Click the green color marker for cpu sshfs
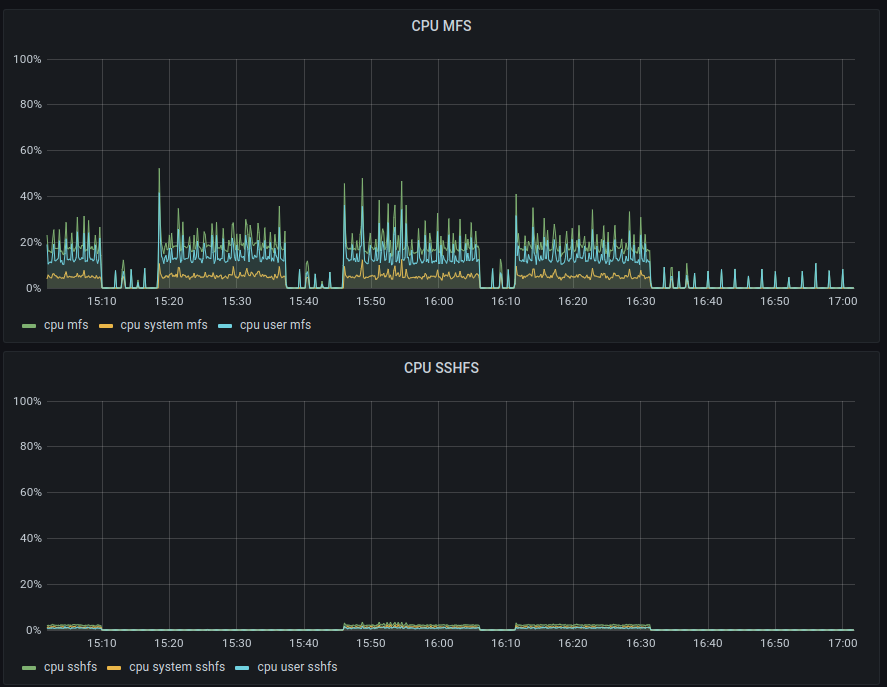This screenshot has height=687, width=887. (28, 668)
